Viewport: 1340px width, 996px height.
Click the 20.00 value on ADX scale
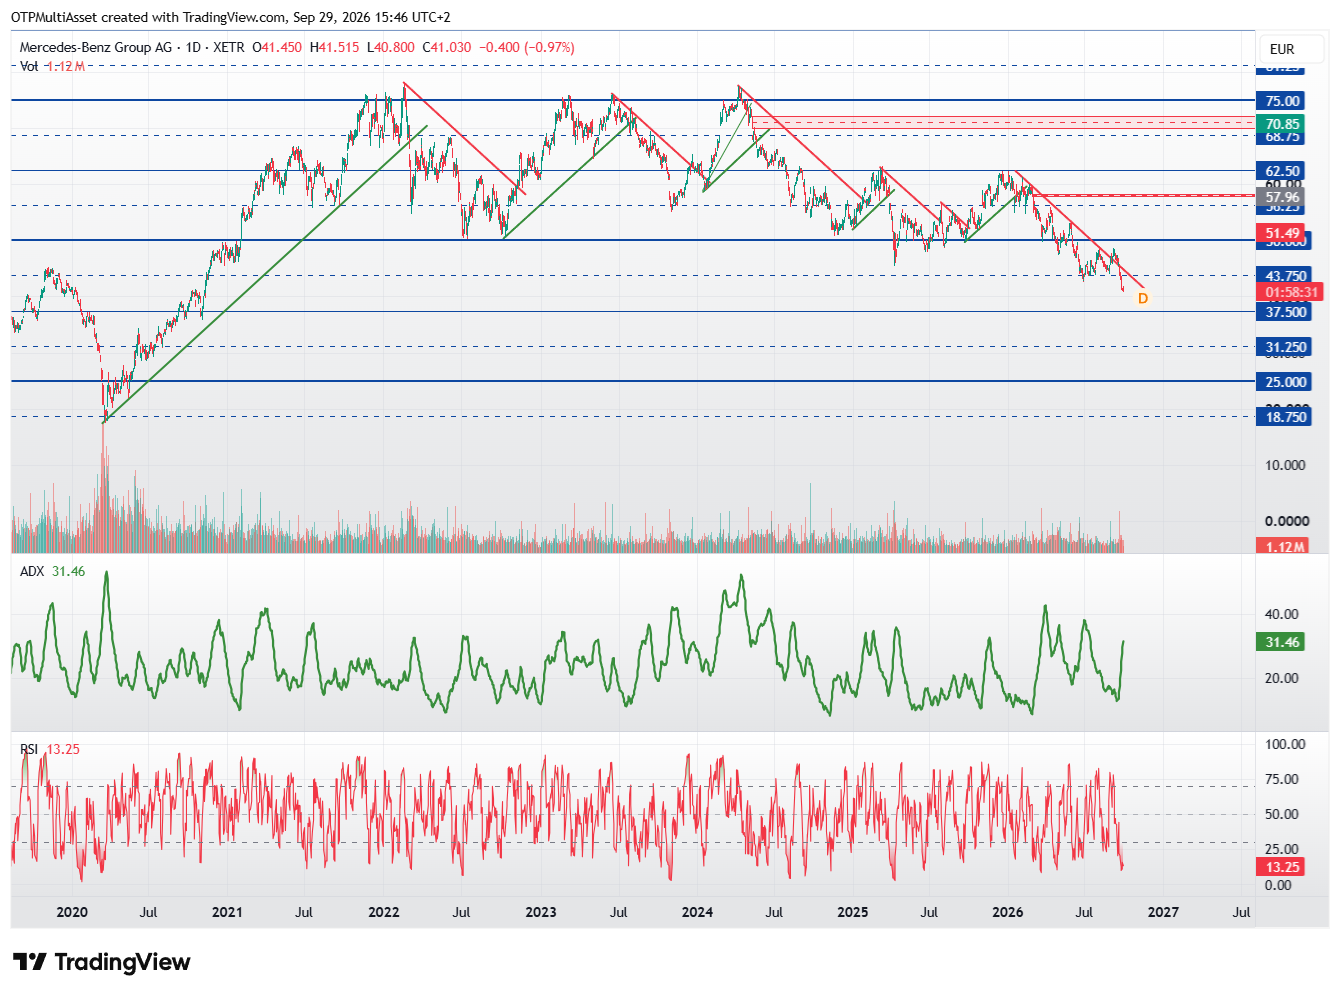click(1282, 678)
